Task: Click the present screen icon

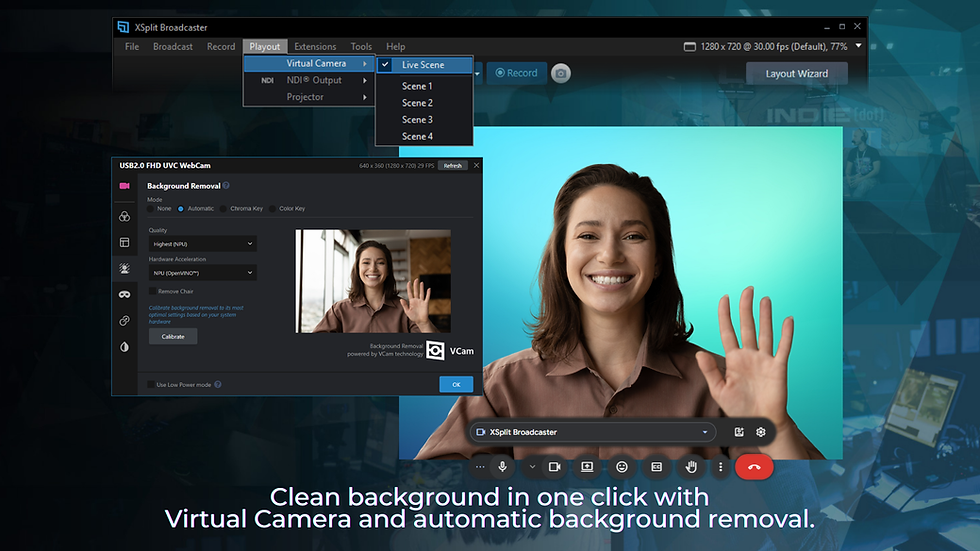Action: point(587,467)
